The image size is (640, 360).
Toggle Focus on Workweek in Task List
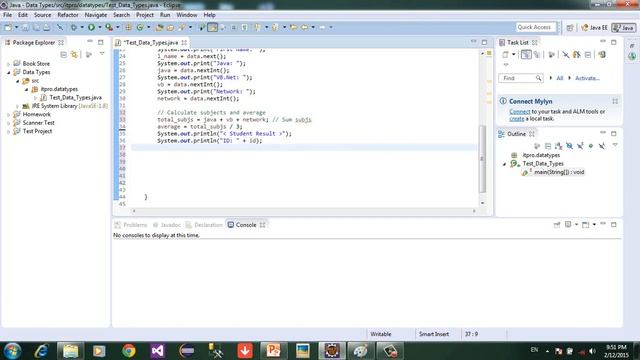tap(551, 54)
